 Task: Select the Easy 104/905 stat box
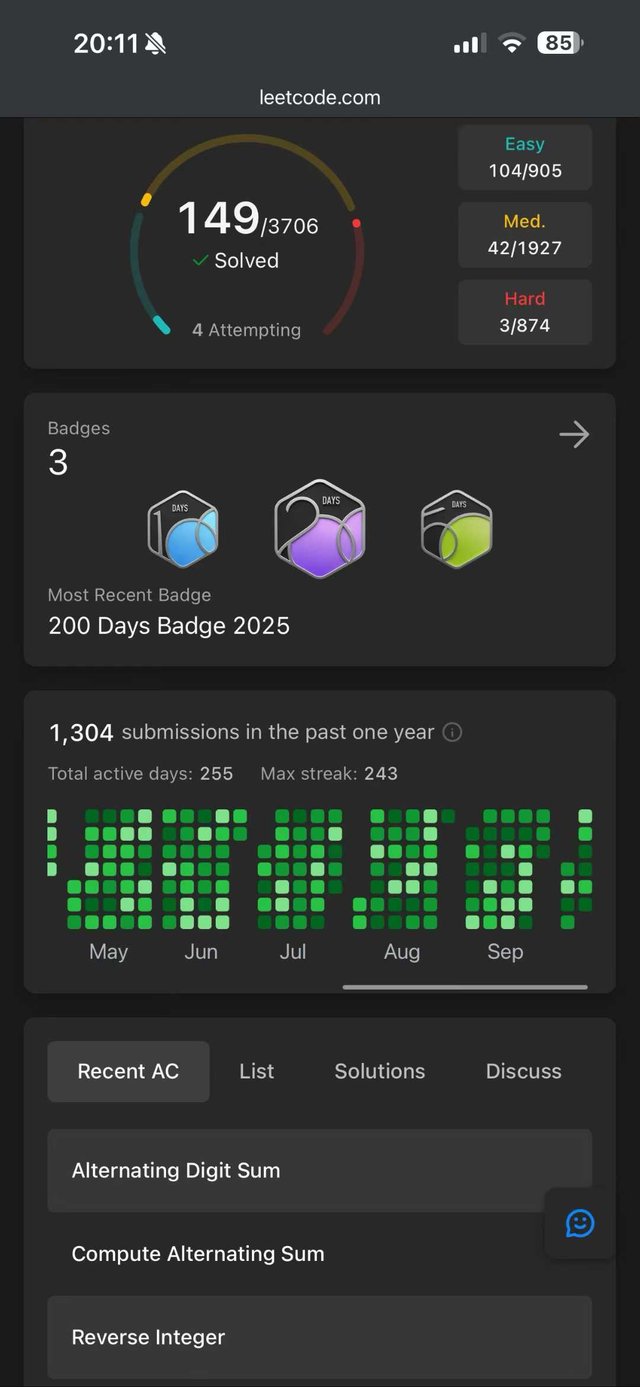(525, 158)
